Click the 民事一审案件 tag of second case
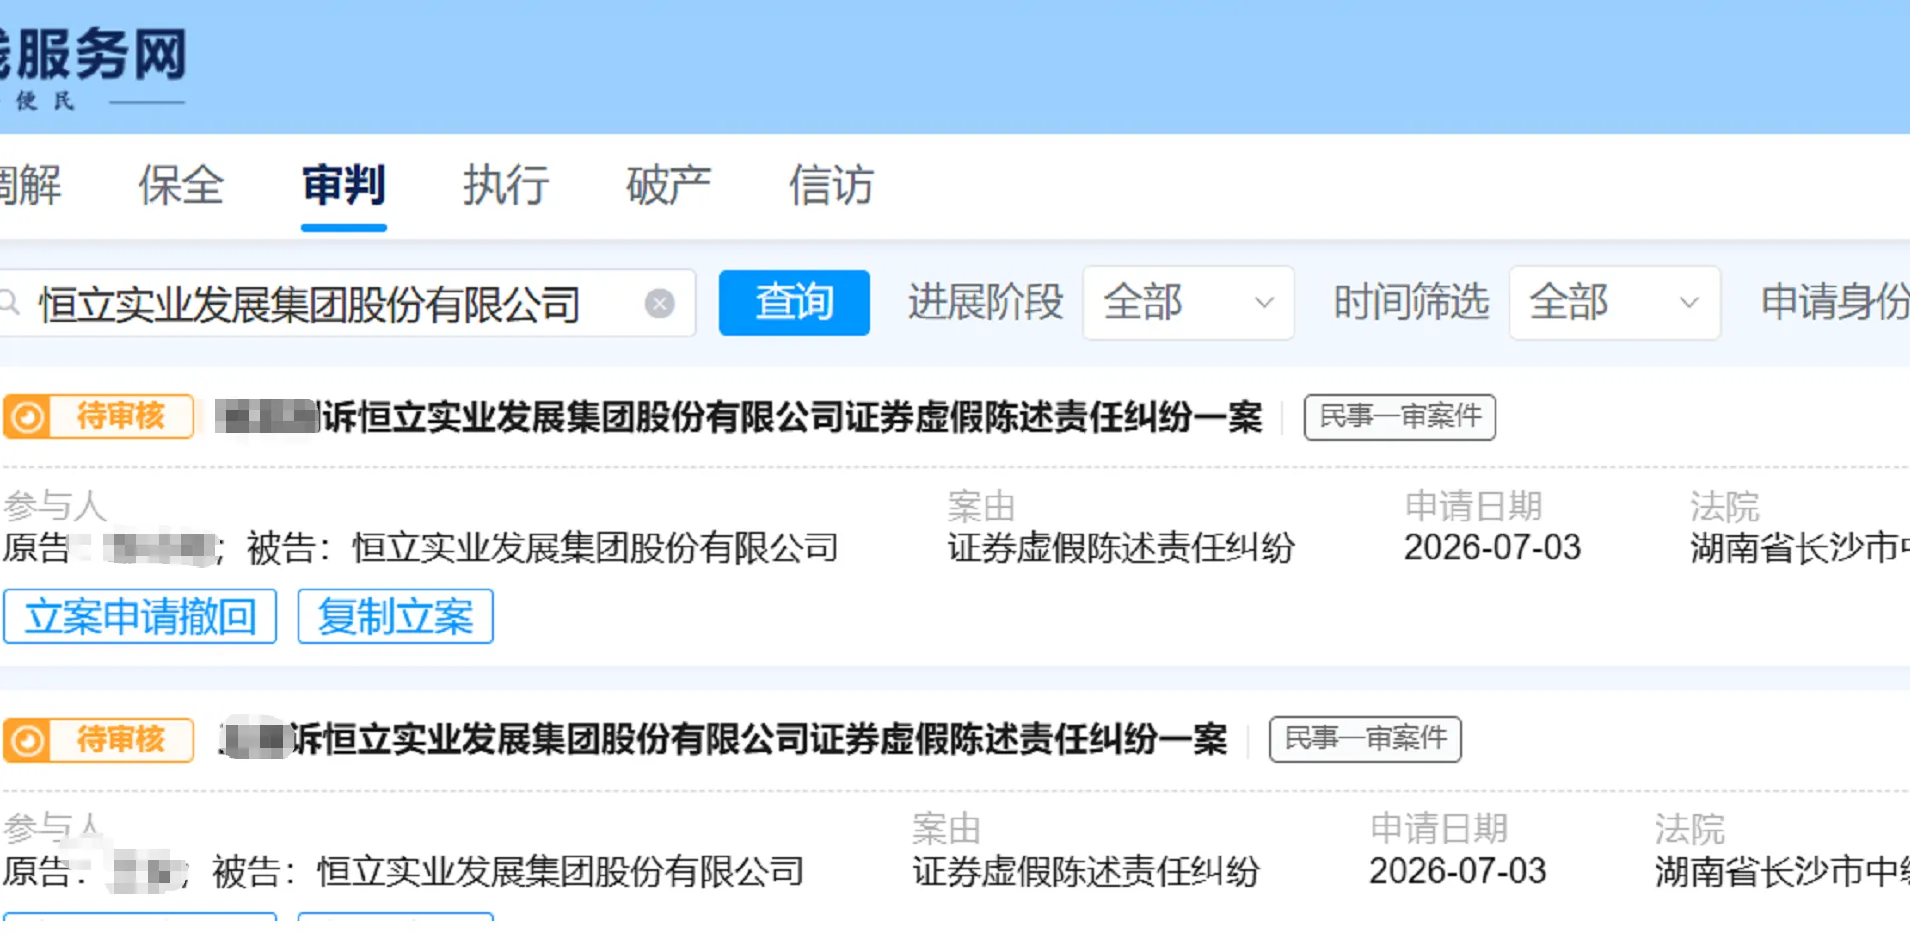Viewport: 1910px width, 934px height. 1365,739
